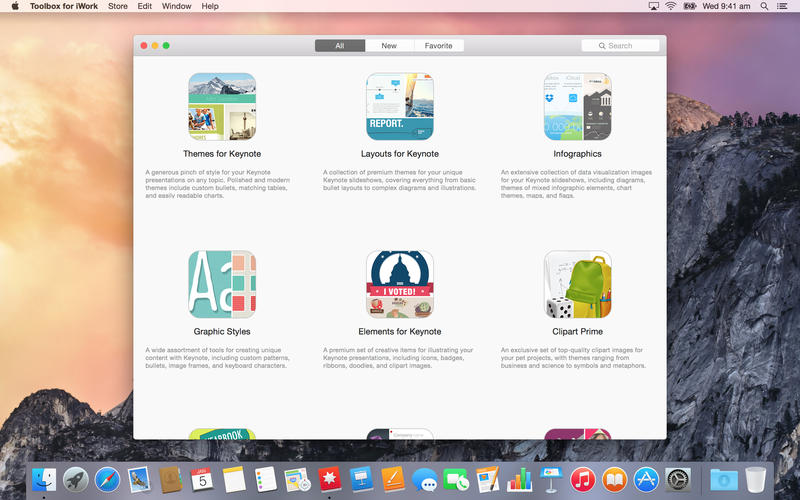Open the Window menu
Image resolution: width=800 pixels, height=500 pixels.
click(x=176, y=6)
